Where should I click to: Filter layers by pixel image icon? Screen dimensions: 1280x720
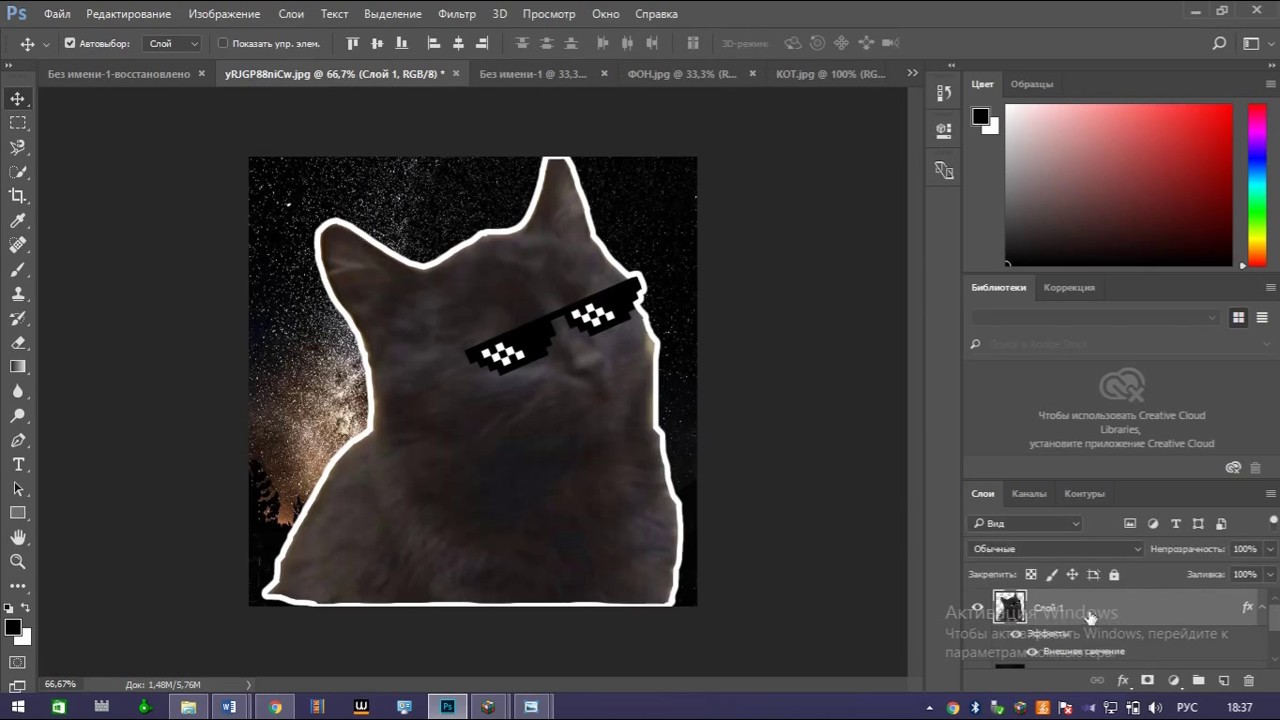[1130, 524]
